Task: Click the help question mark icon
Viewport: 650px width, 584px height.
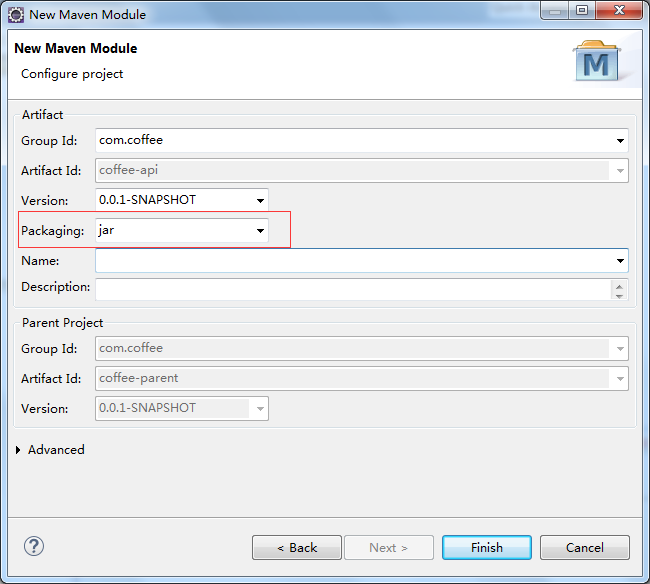Action: [34, 546]
